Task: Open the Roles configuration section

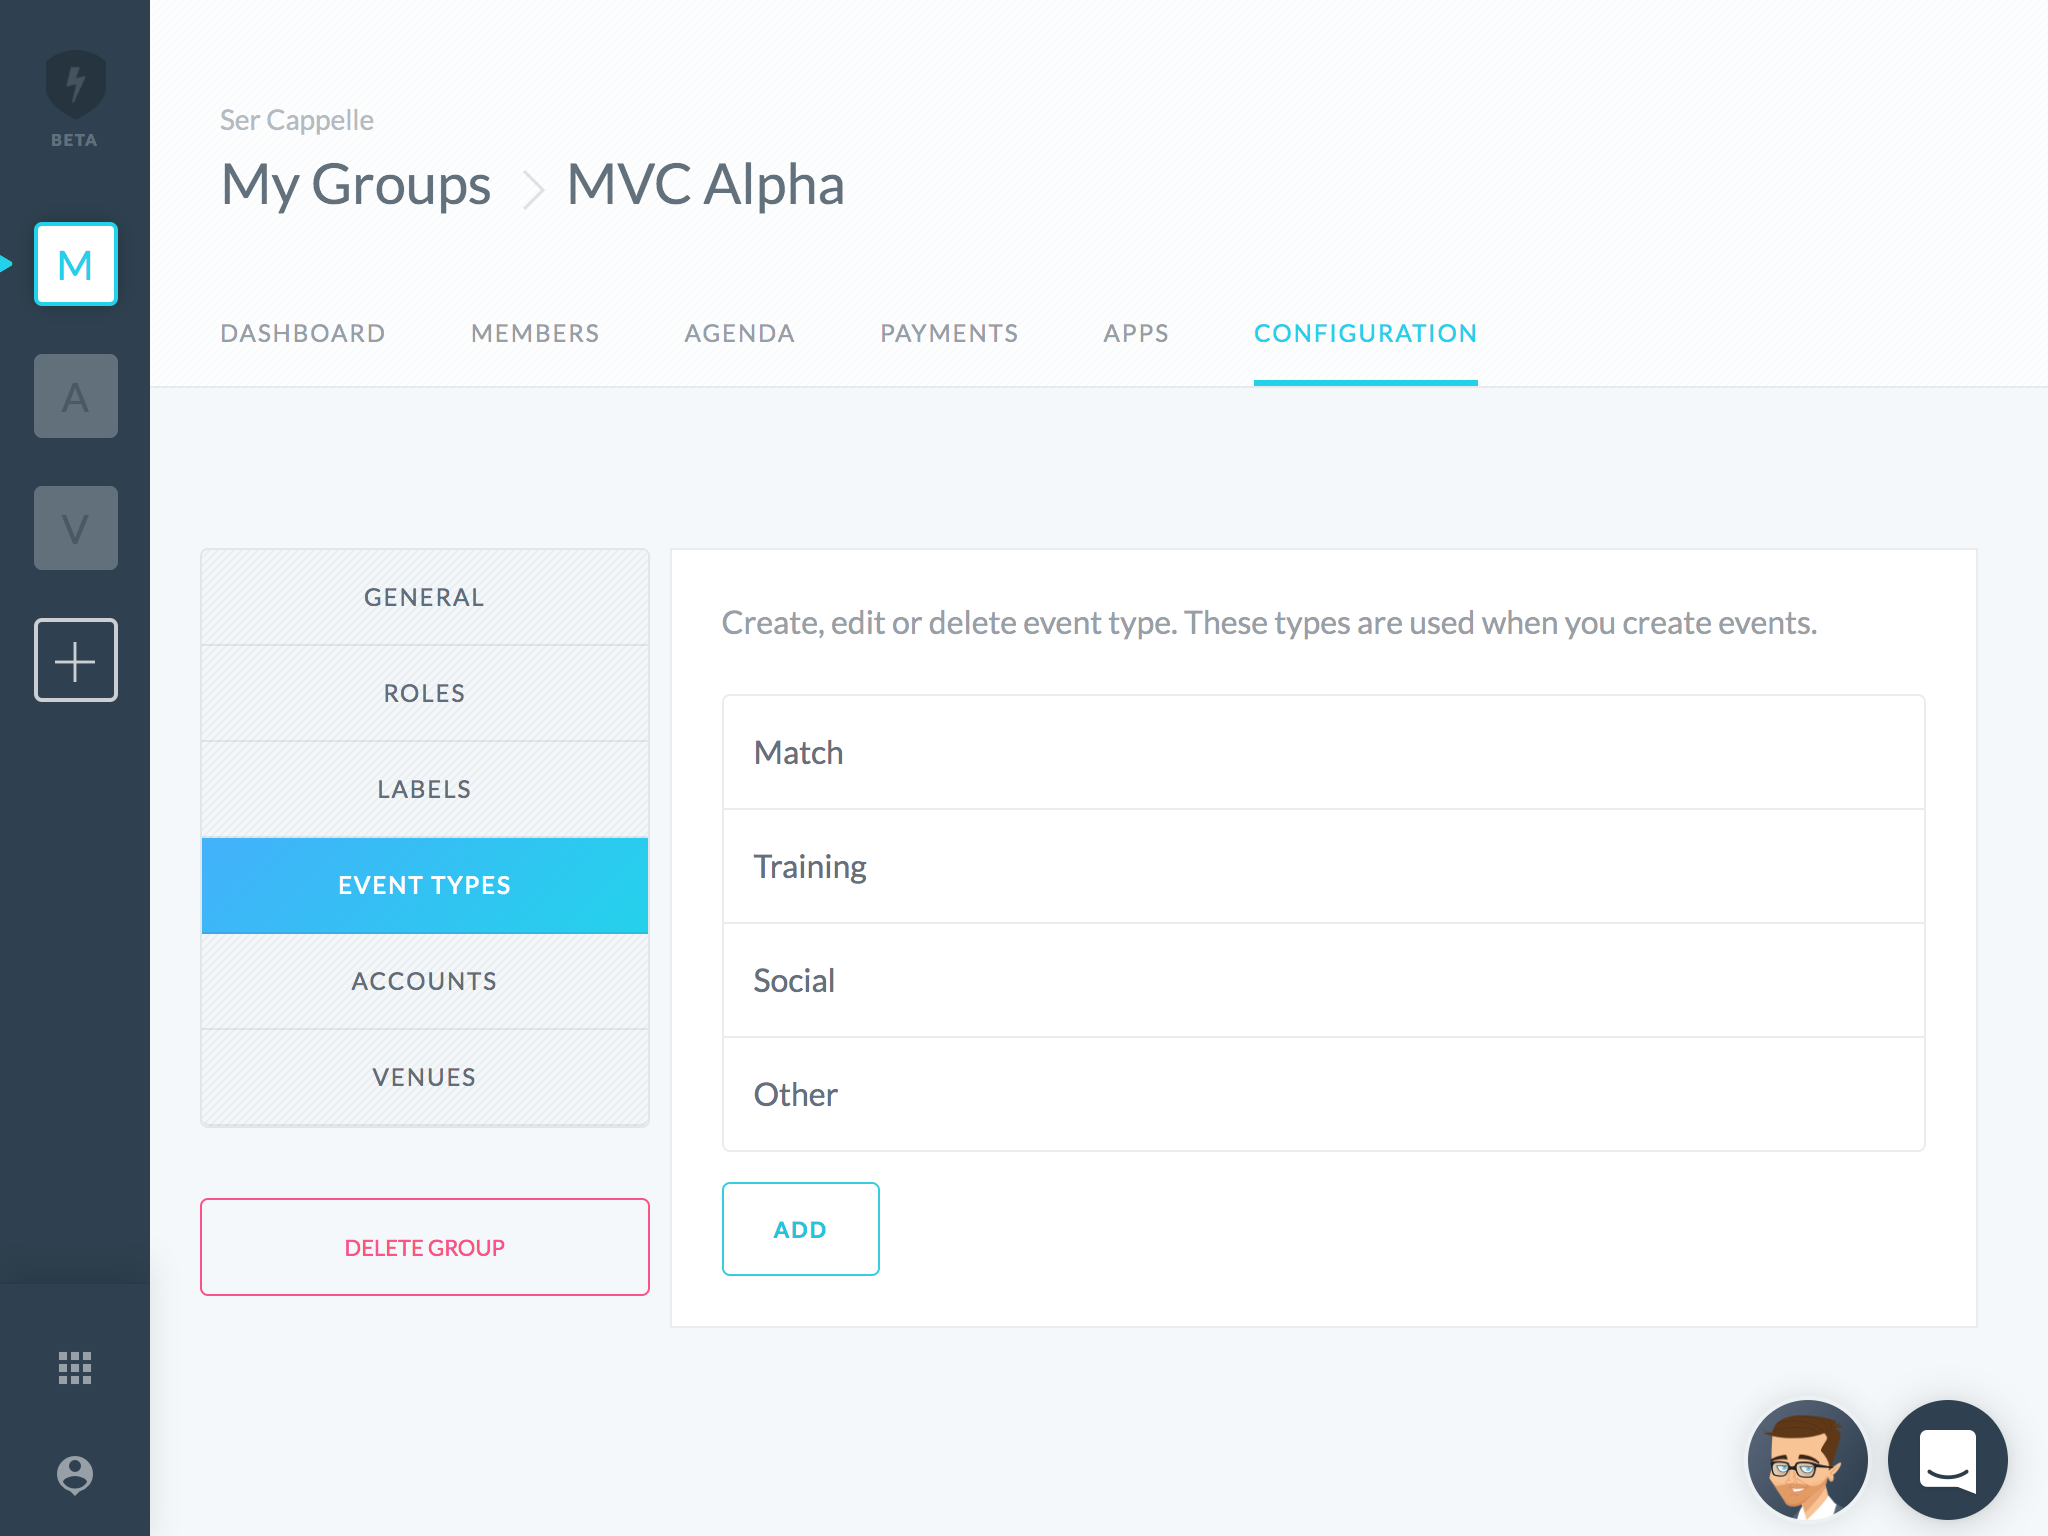Action: [425, 693]
